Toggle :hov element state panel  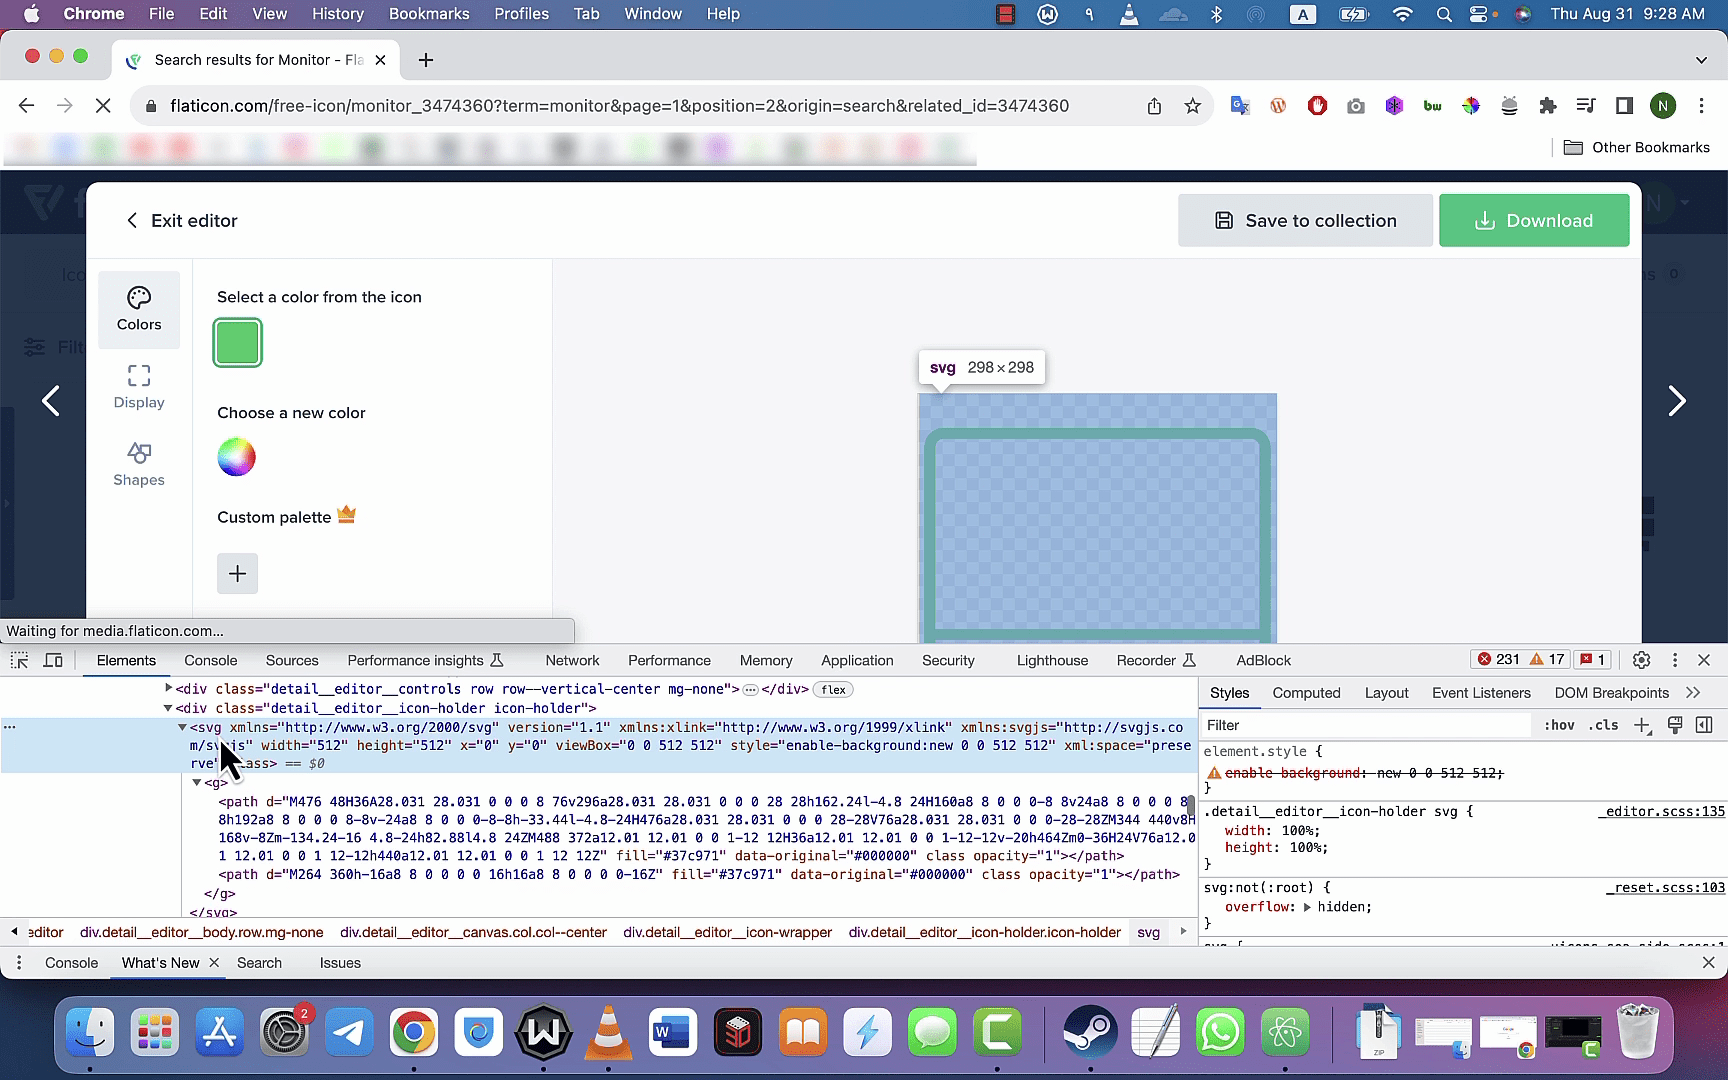coord(1559,725)
